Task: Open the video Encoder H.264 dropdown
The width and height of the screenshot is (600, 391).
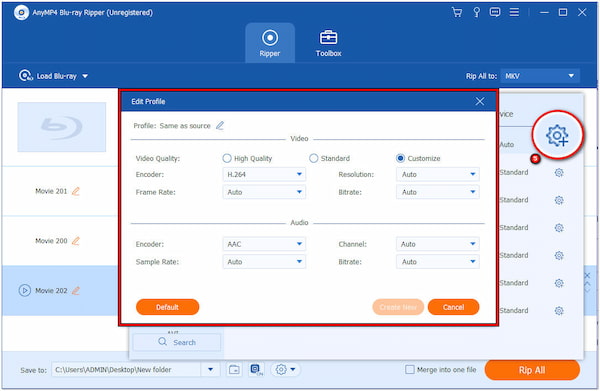Action: point(264,174)
